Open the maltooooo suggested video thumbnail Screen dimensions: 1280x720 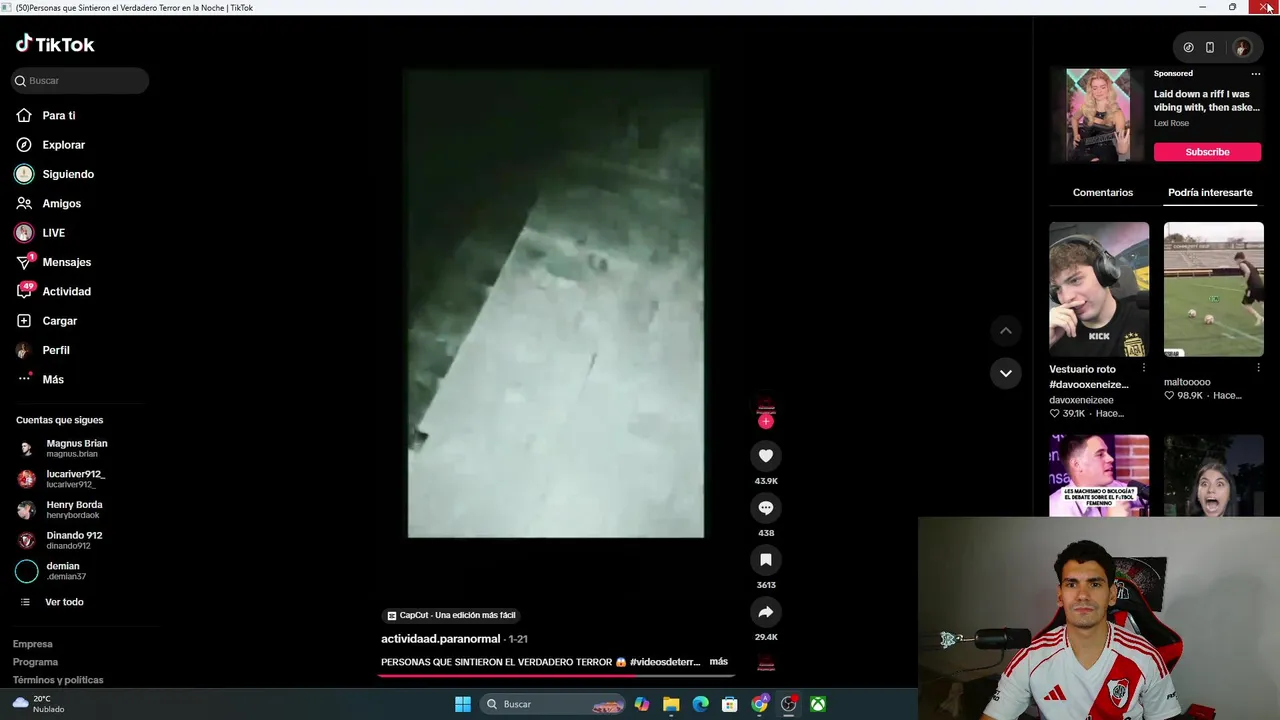point(1213,290)
